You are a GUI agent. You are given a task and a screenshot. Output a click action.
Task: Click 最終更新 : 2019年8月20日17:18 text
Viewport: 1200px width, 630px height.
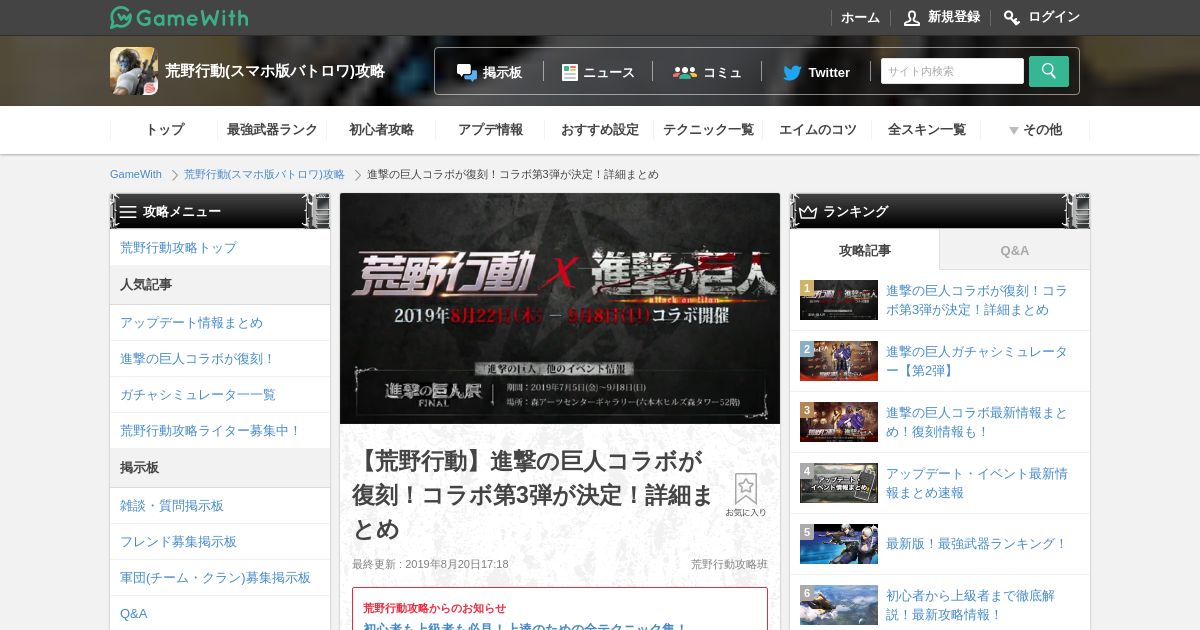tap(430, 564)
